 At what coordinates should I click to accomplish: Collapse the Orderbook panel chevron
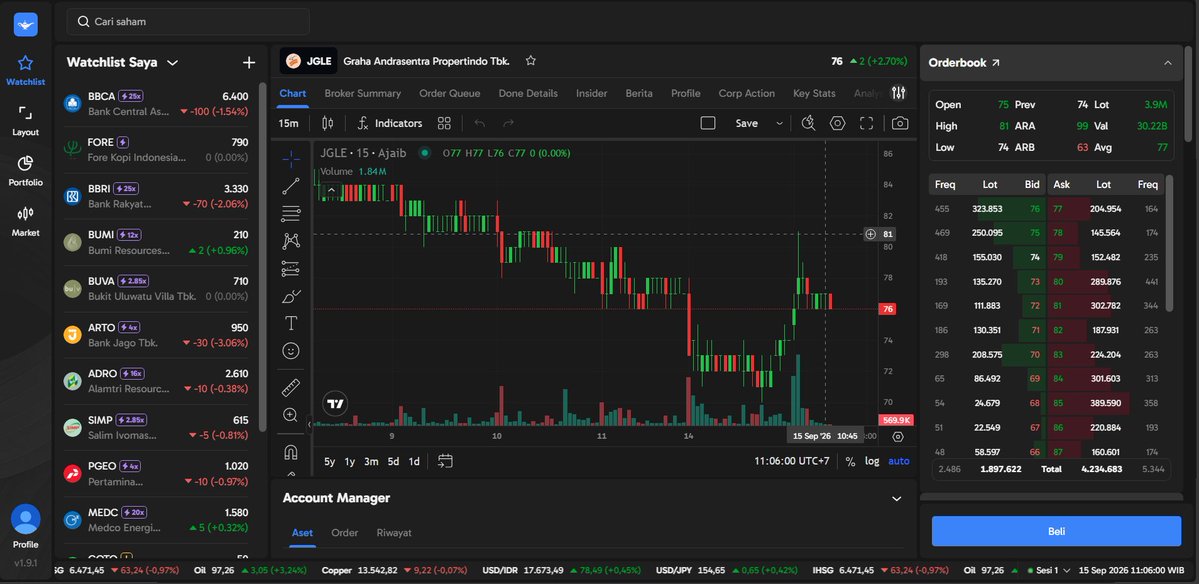coord(1168,63)
